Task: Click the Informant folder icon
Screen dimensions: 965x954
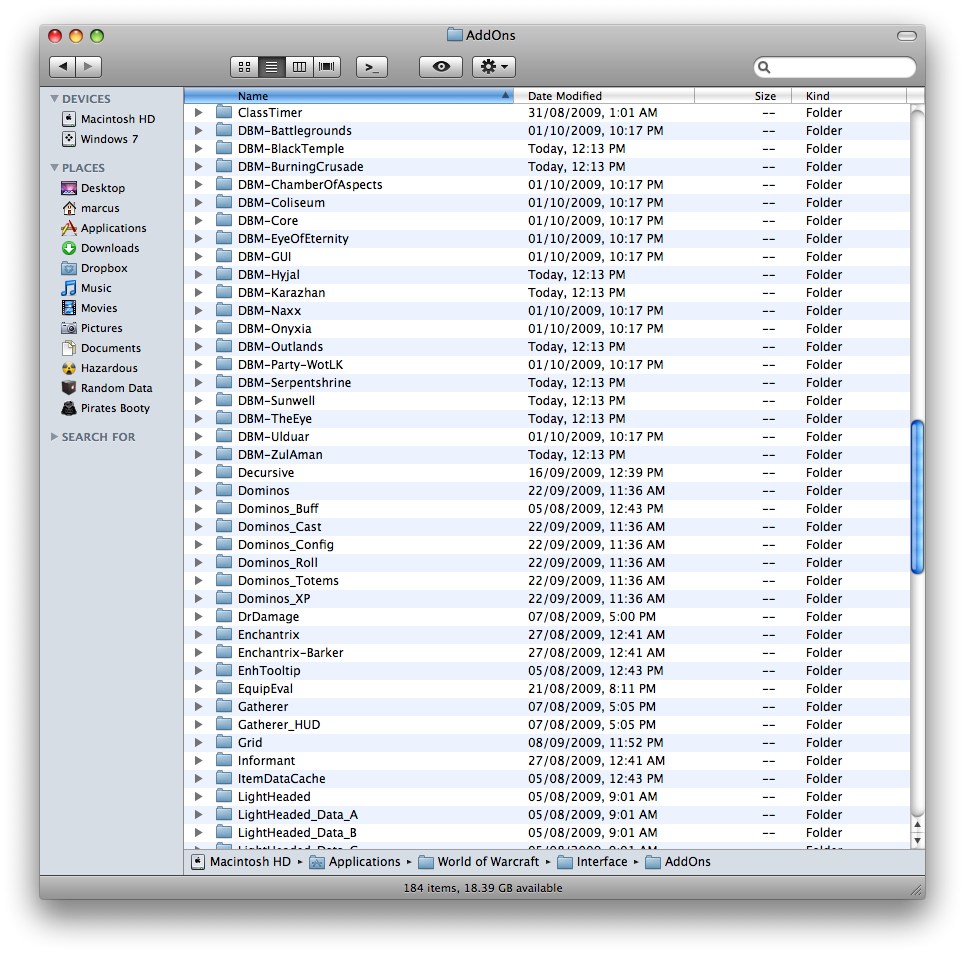Action: point(224,760)
